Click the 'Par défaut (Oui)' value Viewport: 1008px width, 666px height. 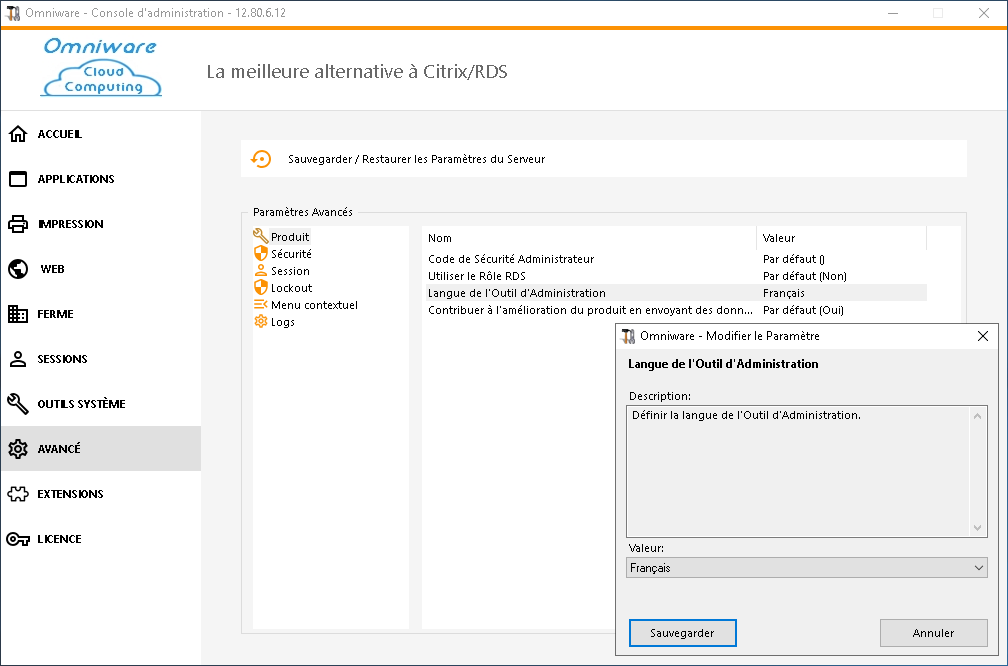[x=804, y=310]
